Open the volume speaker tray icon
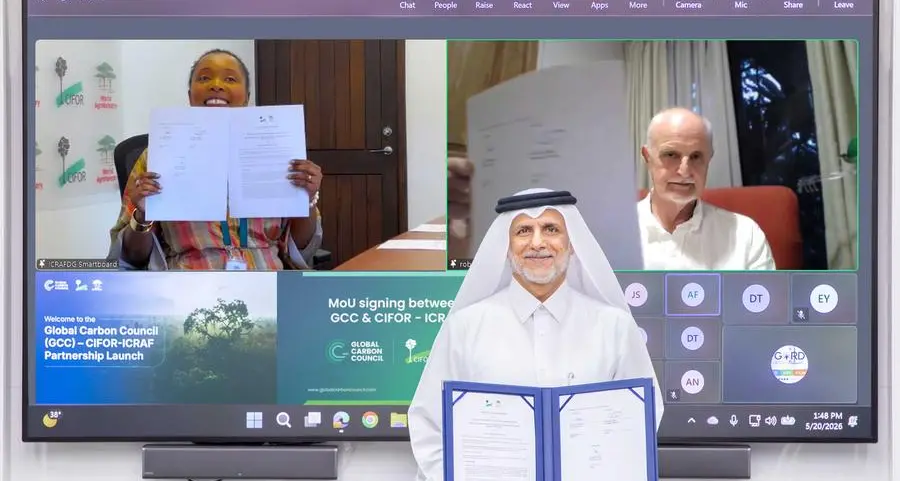 pyautogui.click(x=770, y=421)
